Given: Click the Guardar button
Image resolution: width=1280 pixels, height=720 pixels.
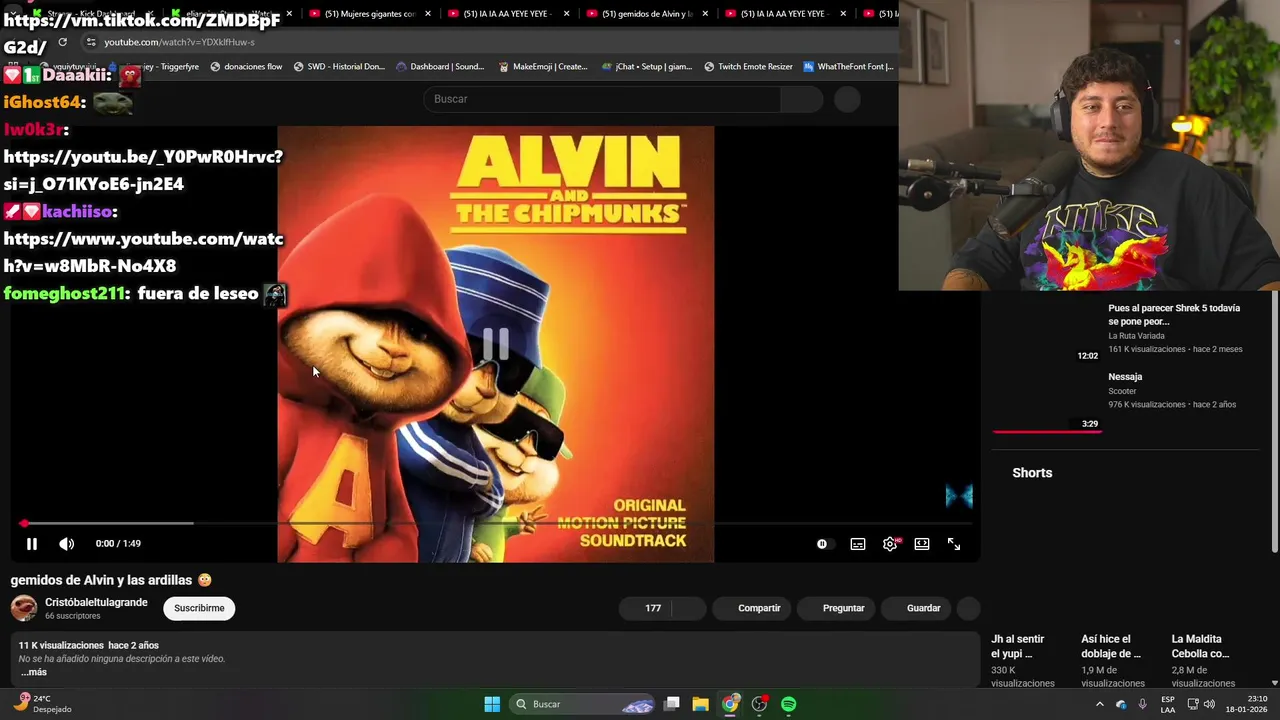Looking at the screenshot, I should pyautogui.click(x=916, y=608).
